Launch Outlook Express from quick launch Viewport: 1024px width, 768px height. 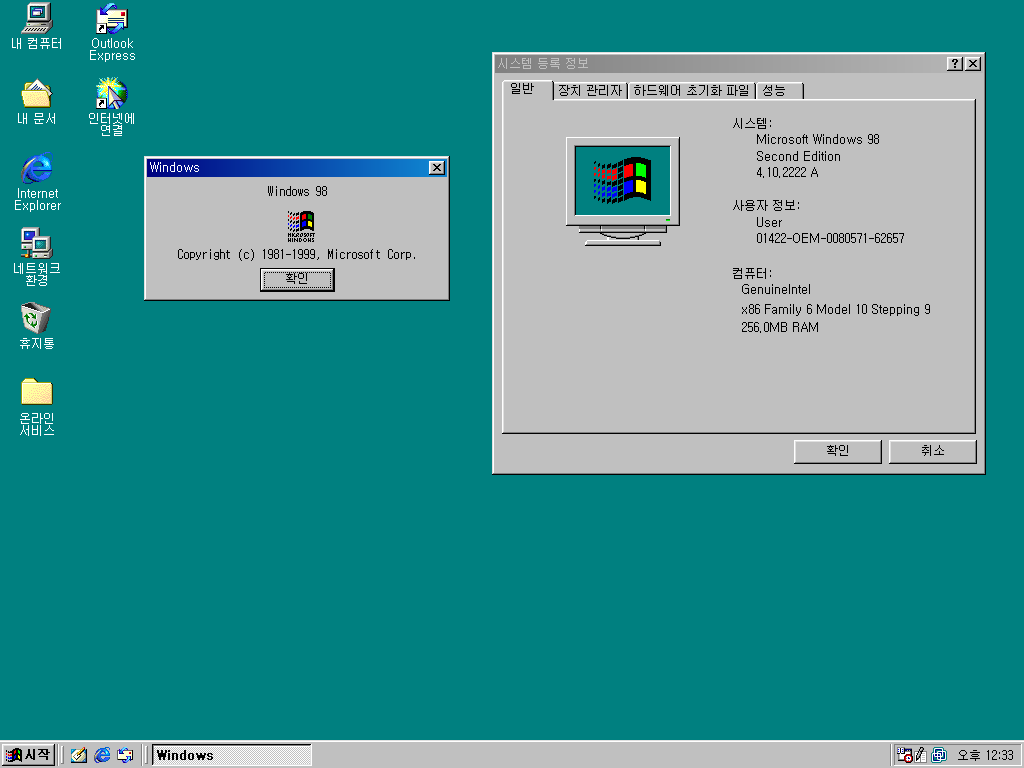click(125, 755)
